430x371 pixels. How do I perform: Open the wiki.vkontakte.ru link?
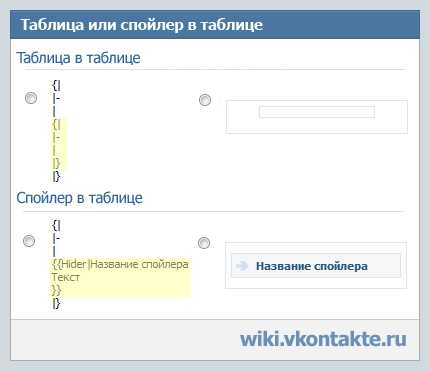323,339
